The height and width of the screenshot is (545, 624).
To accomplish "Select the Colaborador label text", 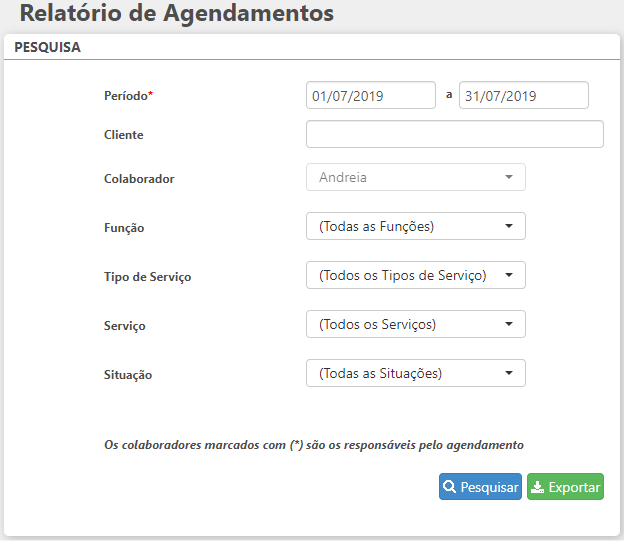I will tap(139, 178).
